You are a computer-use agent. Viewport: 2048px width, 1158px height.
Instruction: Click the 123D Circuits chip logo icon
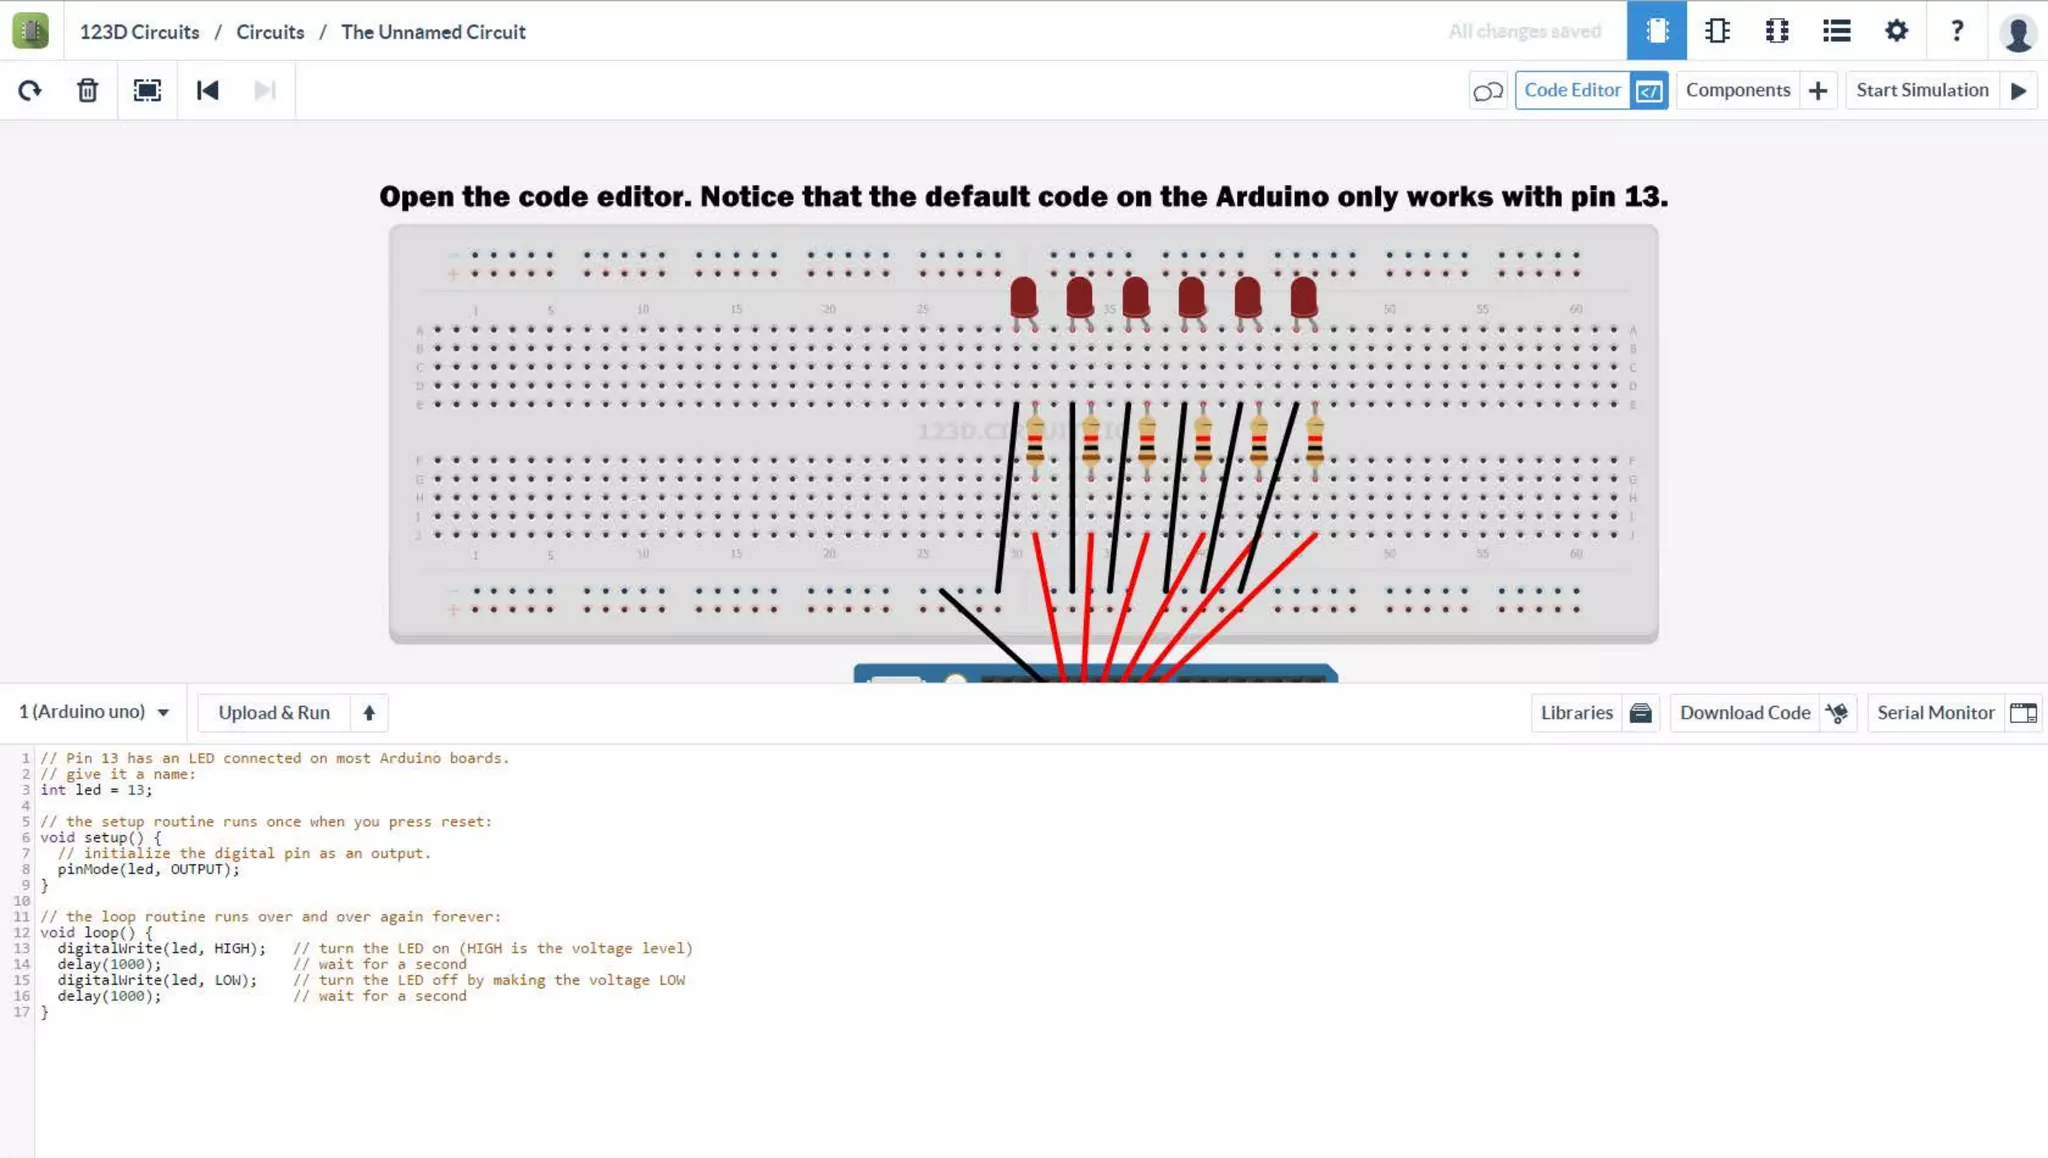click(30, 31)
